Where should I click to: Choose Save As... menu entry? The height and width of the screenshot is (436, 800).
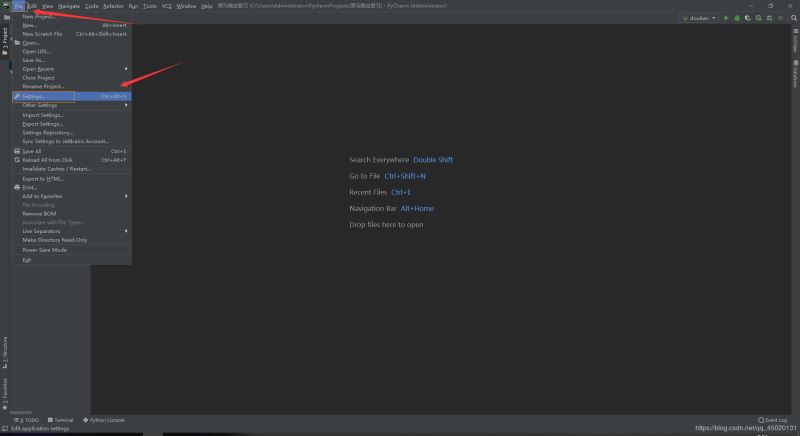pos(71,60)
